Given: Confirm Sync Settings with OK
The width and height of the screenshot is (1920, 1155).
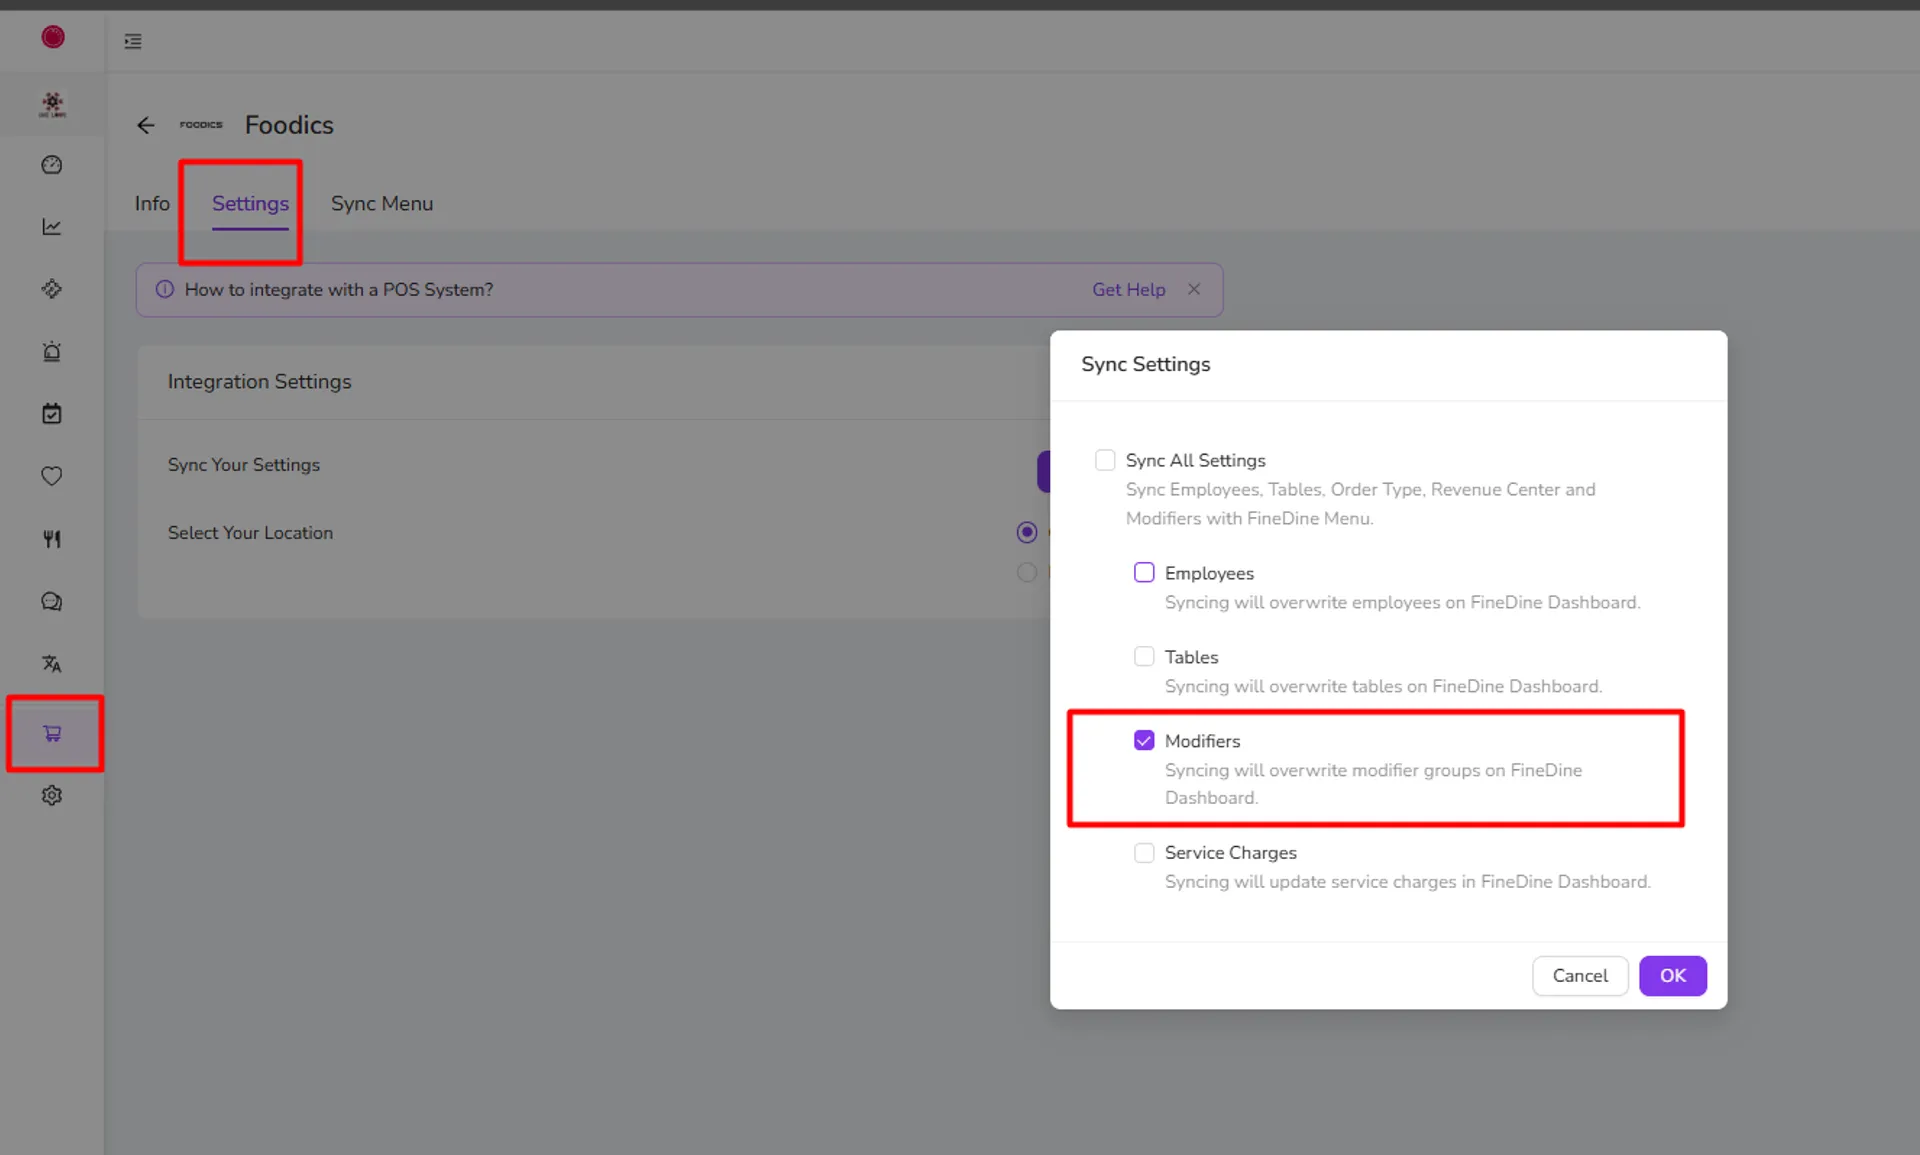Looking at the screenshot, I should tap(1673, 976).
